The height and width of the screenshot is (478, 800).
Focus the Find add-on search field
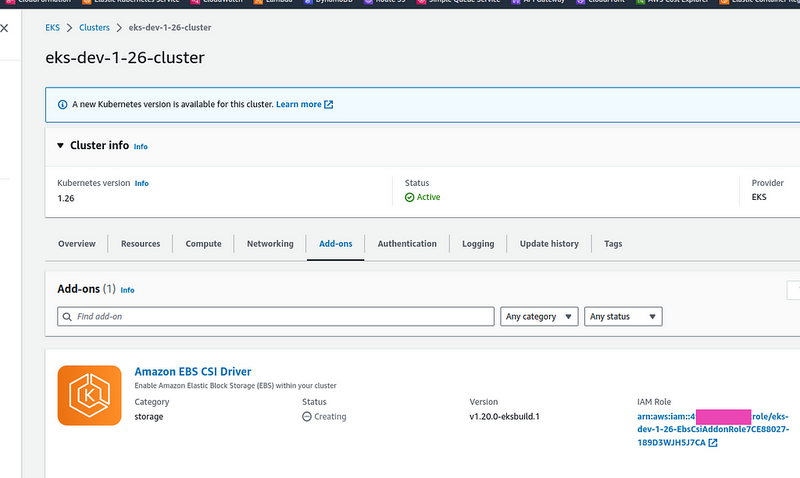280,316
